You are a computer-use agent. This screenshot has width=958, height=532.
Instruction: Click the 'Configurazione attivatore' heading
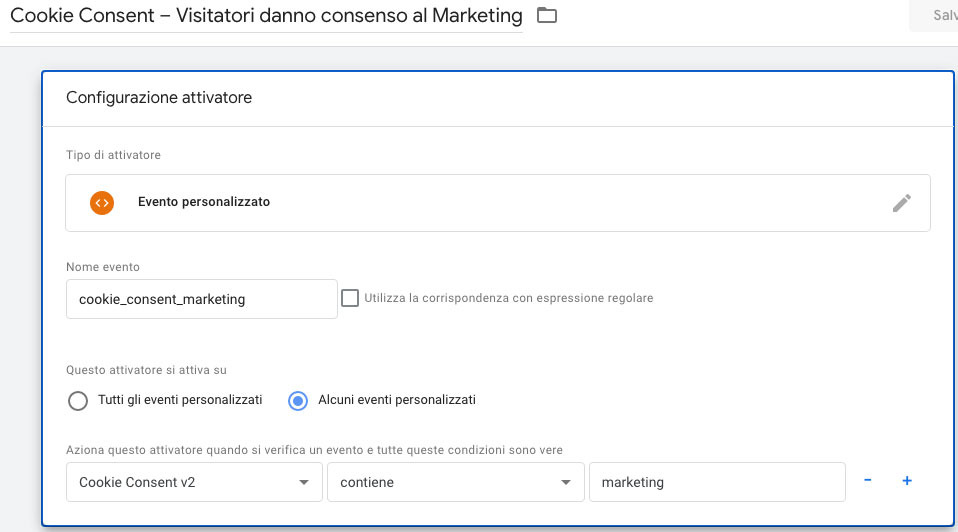click(159, 98)
